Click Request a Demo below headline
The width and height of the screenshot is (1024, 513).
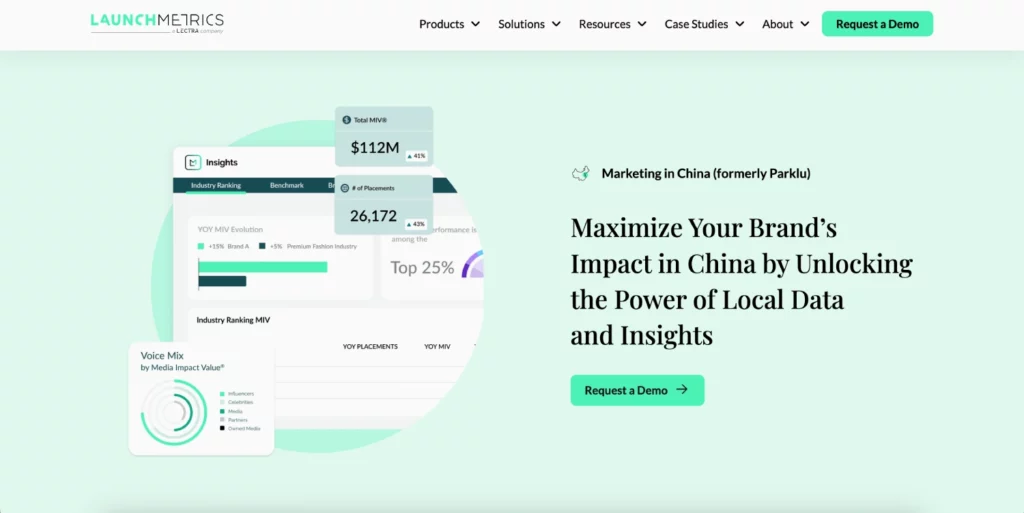tap(637, 390)
